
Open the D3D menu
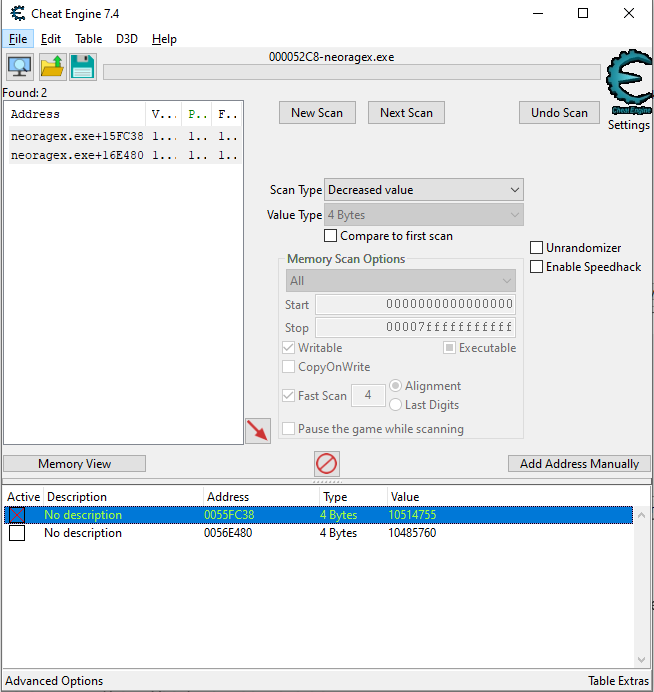(x=127, y=39)
